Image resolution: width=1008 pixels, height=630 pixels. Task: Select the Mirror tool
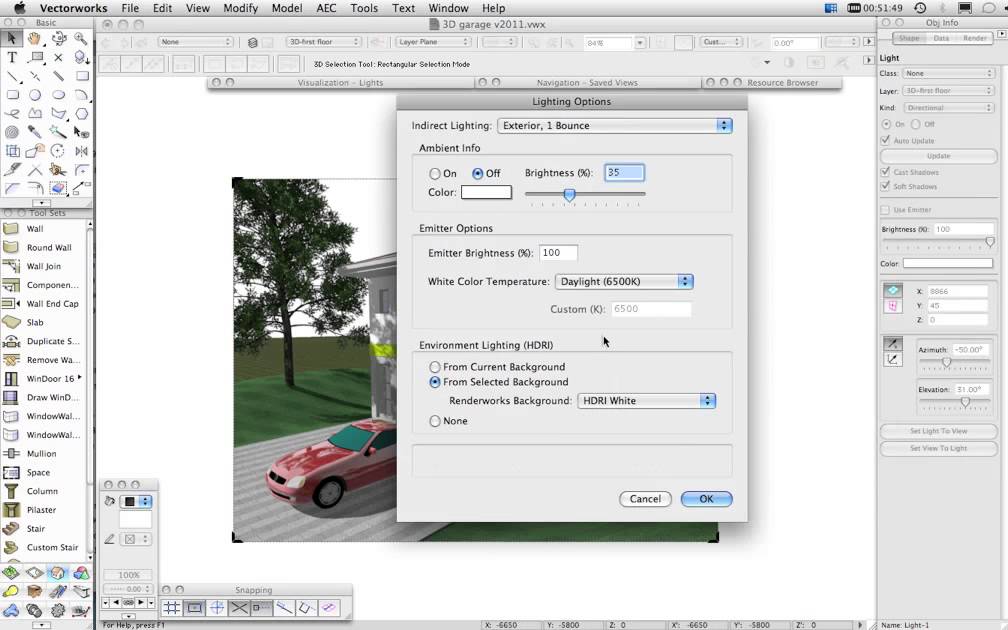pos(81,151)
